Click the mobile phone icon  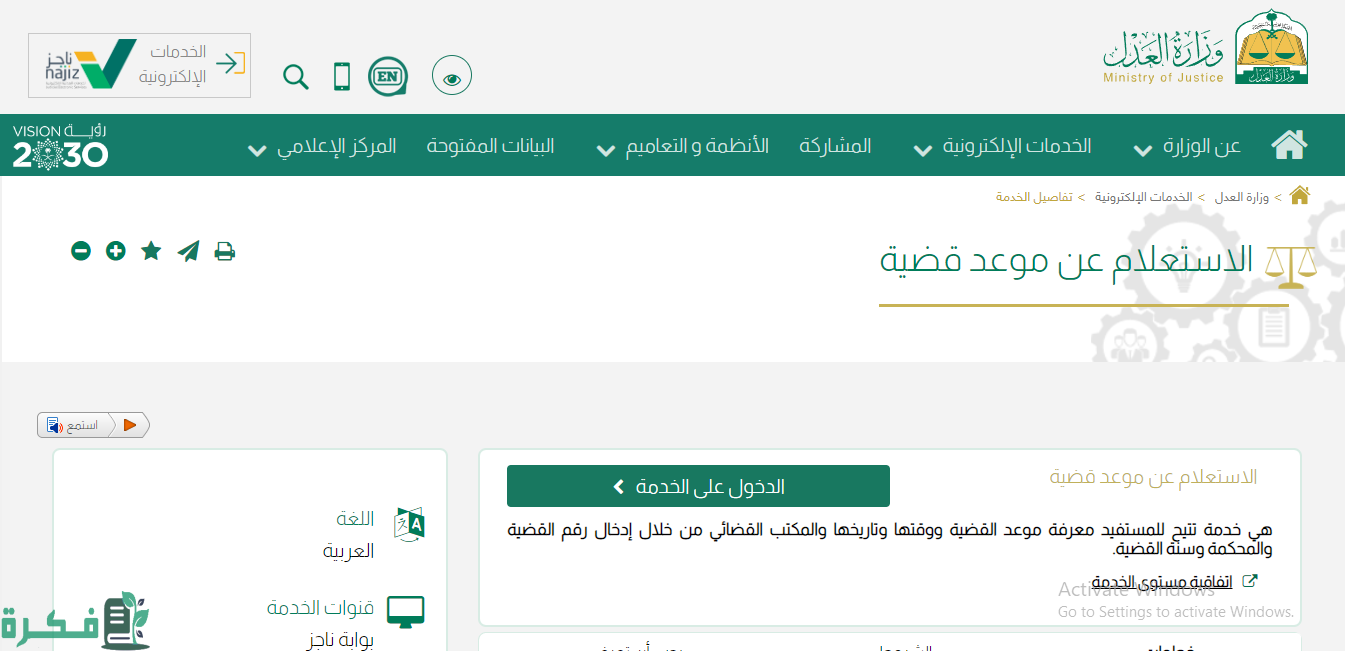342,77
